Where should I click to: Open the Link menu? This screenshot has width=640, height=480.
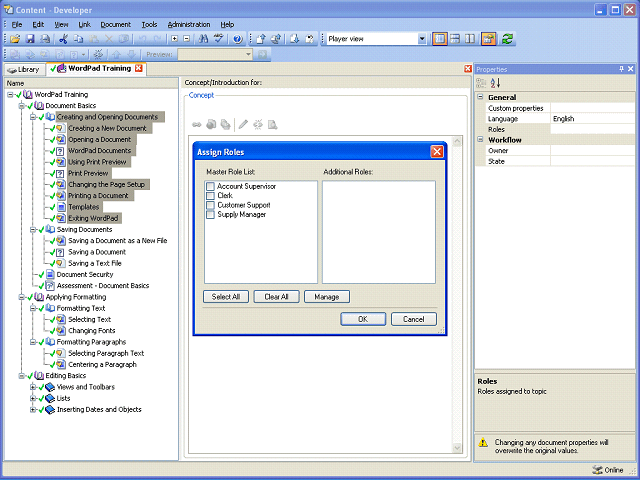click(84, 24)
